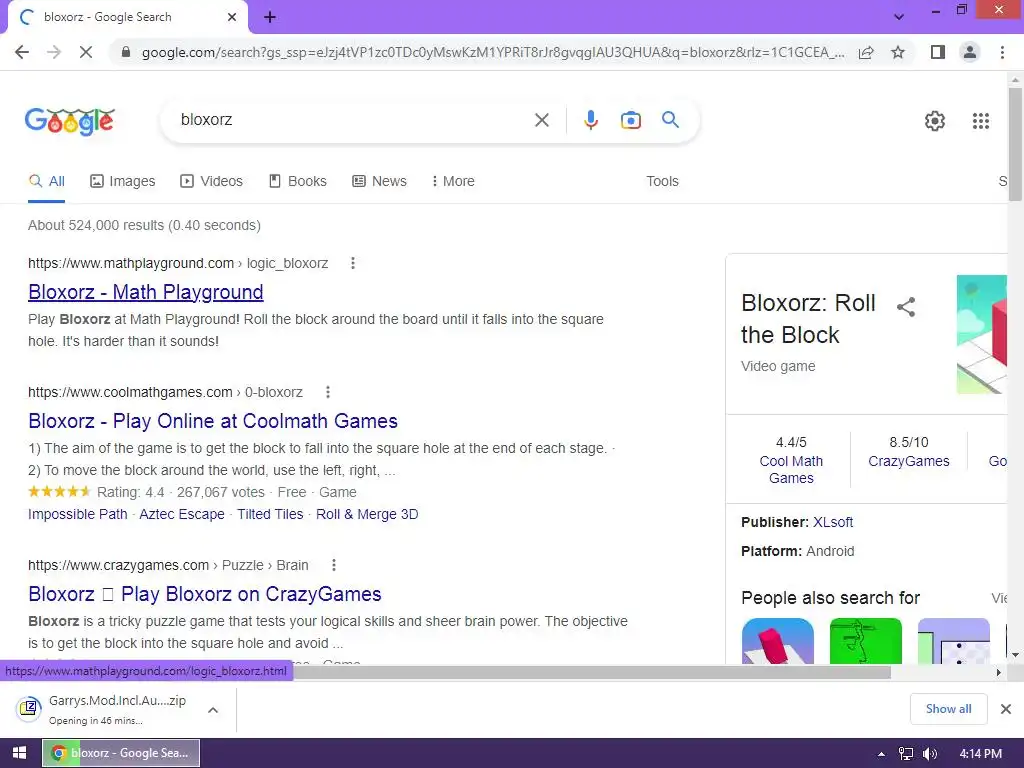Switch to News results
The height and width of the screenshot is (768, 1024).
379,181
